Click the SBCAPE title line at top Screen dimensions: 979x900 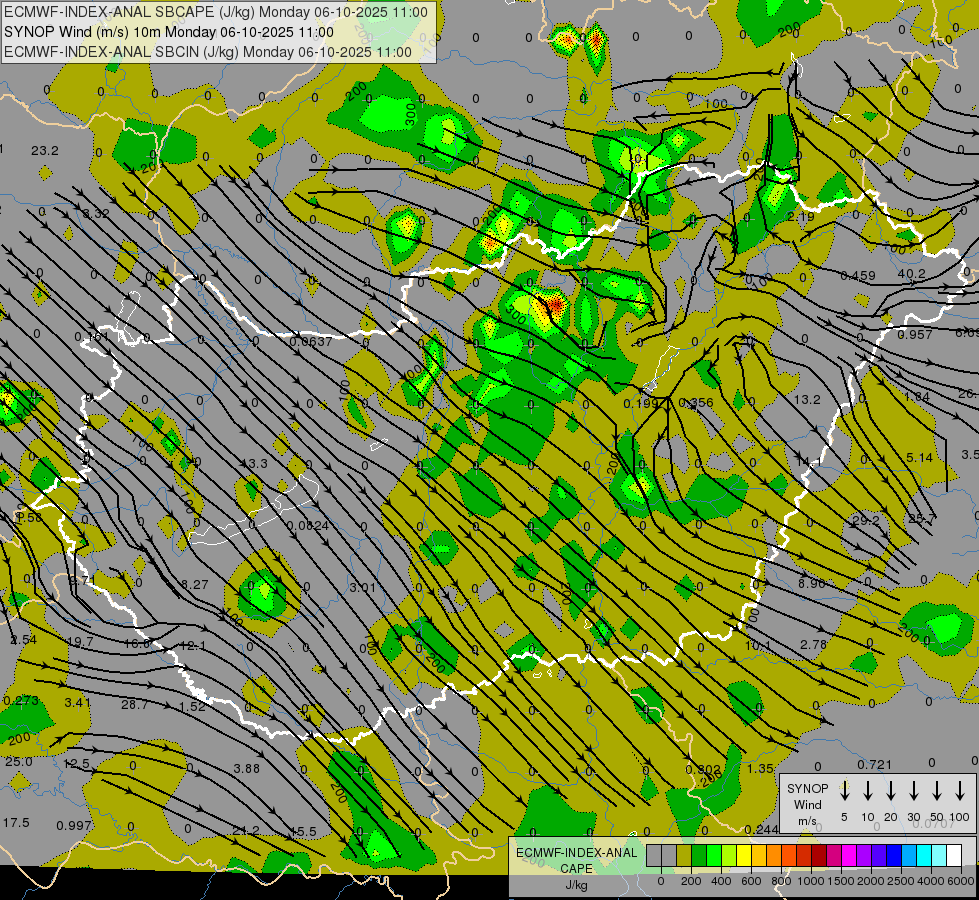click(x=217, y=12)
